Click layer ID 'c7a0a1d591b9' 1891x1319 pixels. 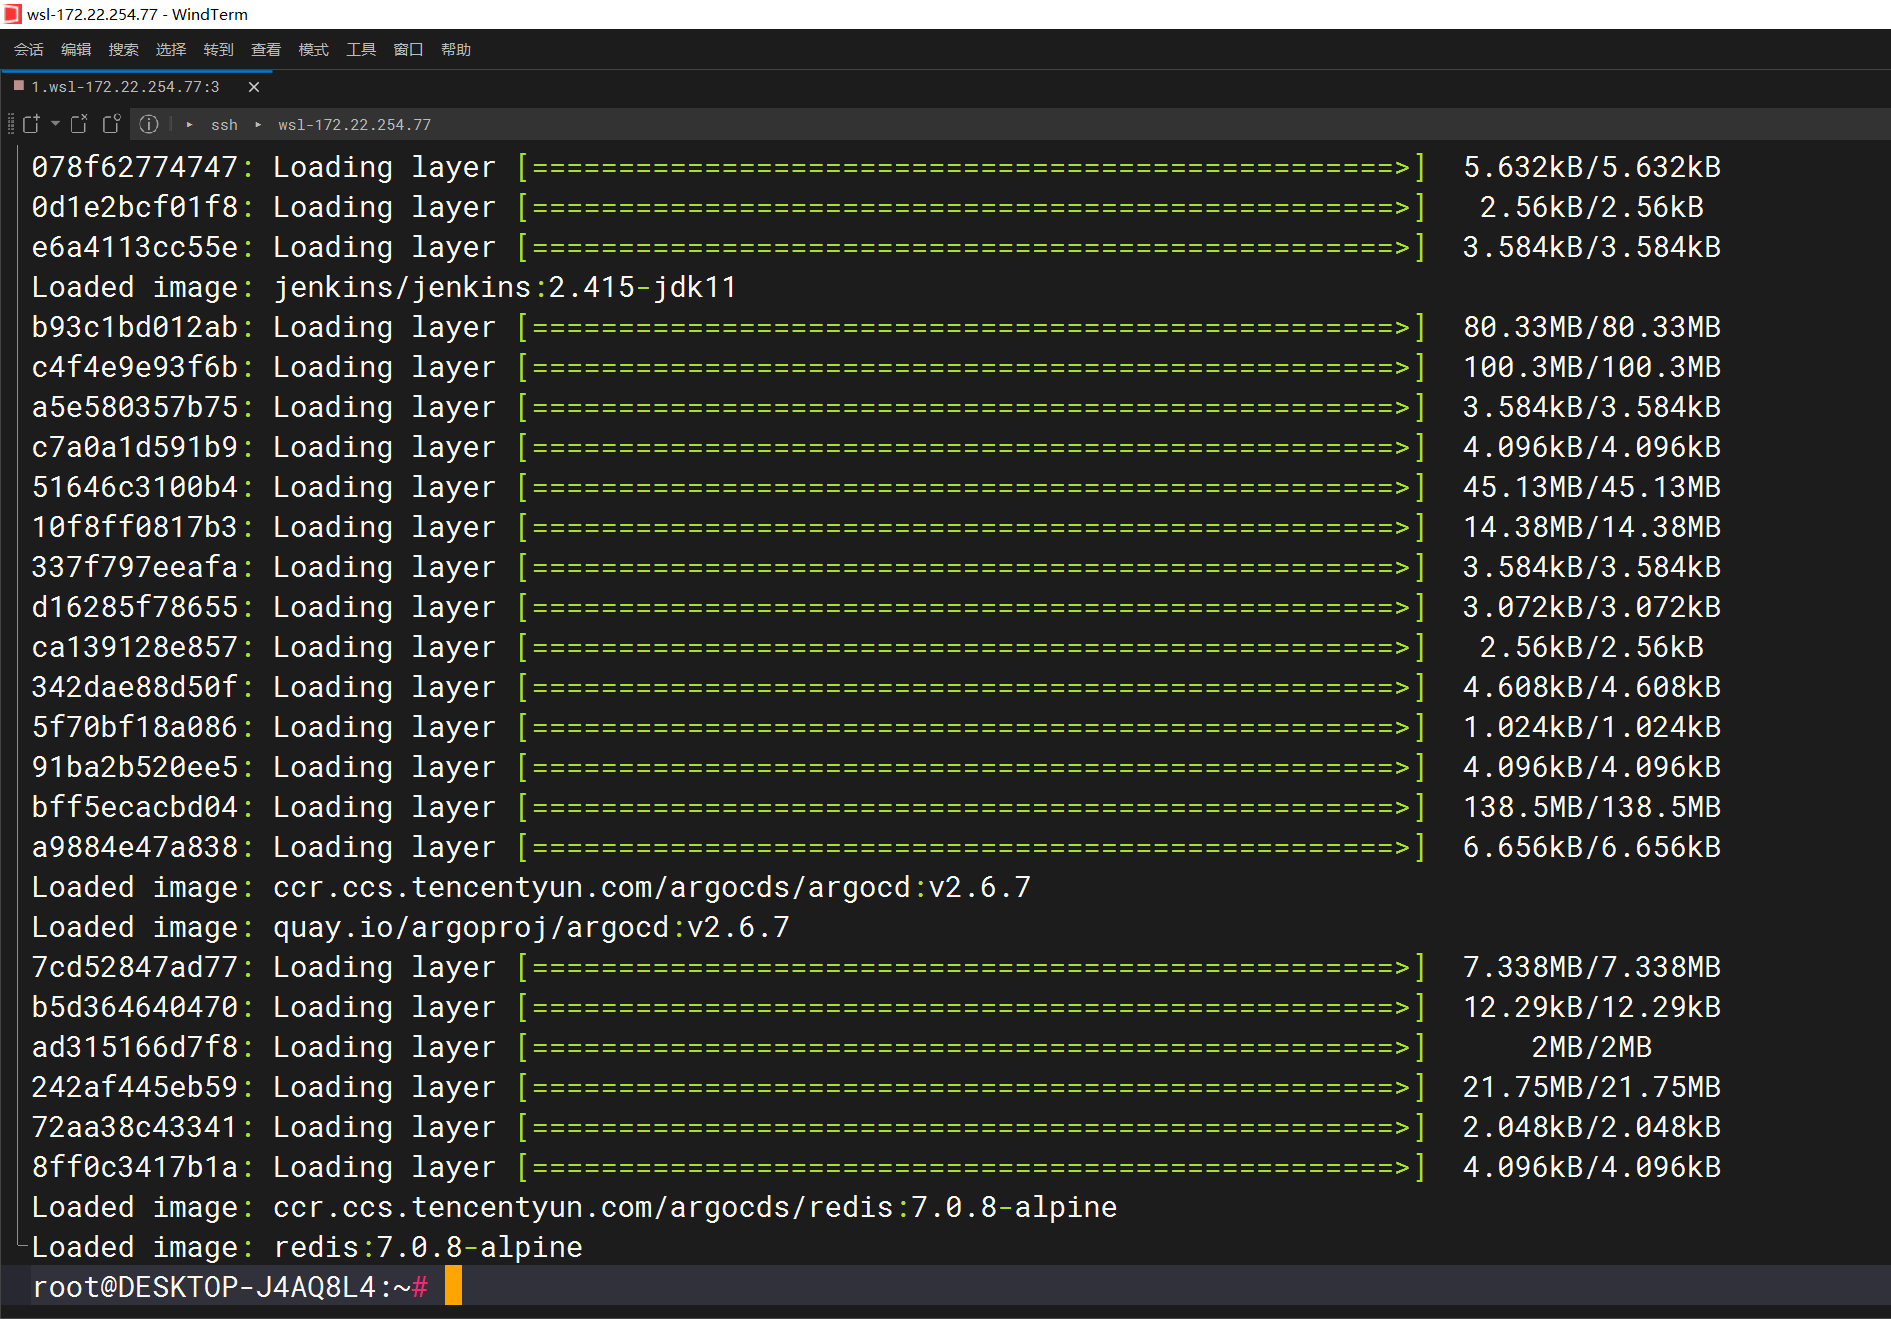tap(135, 447)
